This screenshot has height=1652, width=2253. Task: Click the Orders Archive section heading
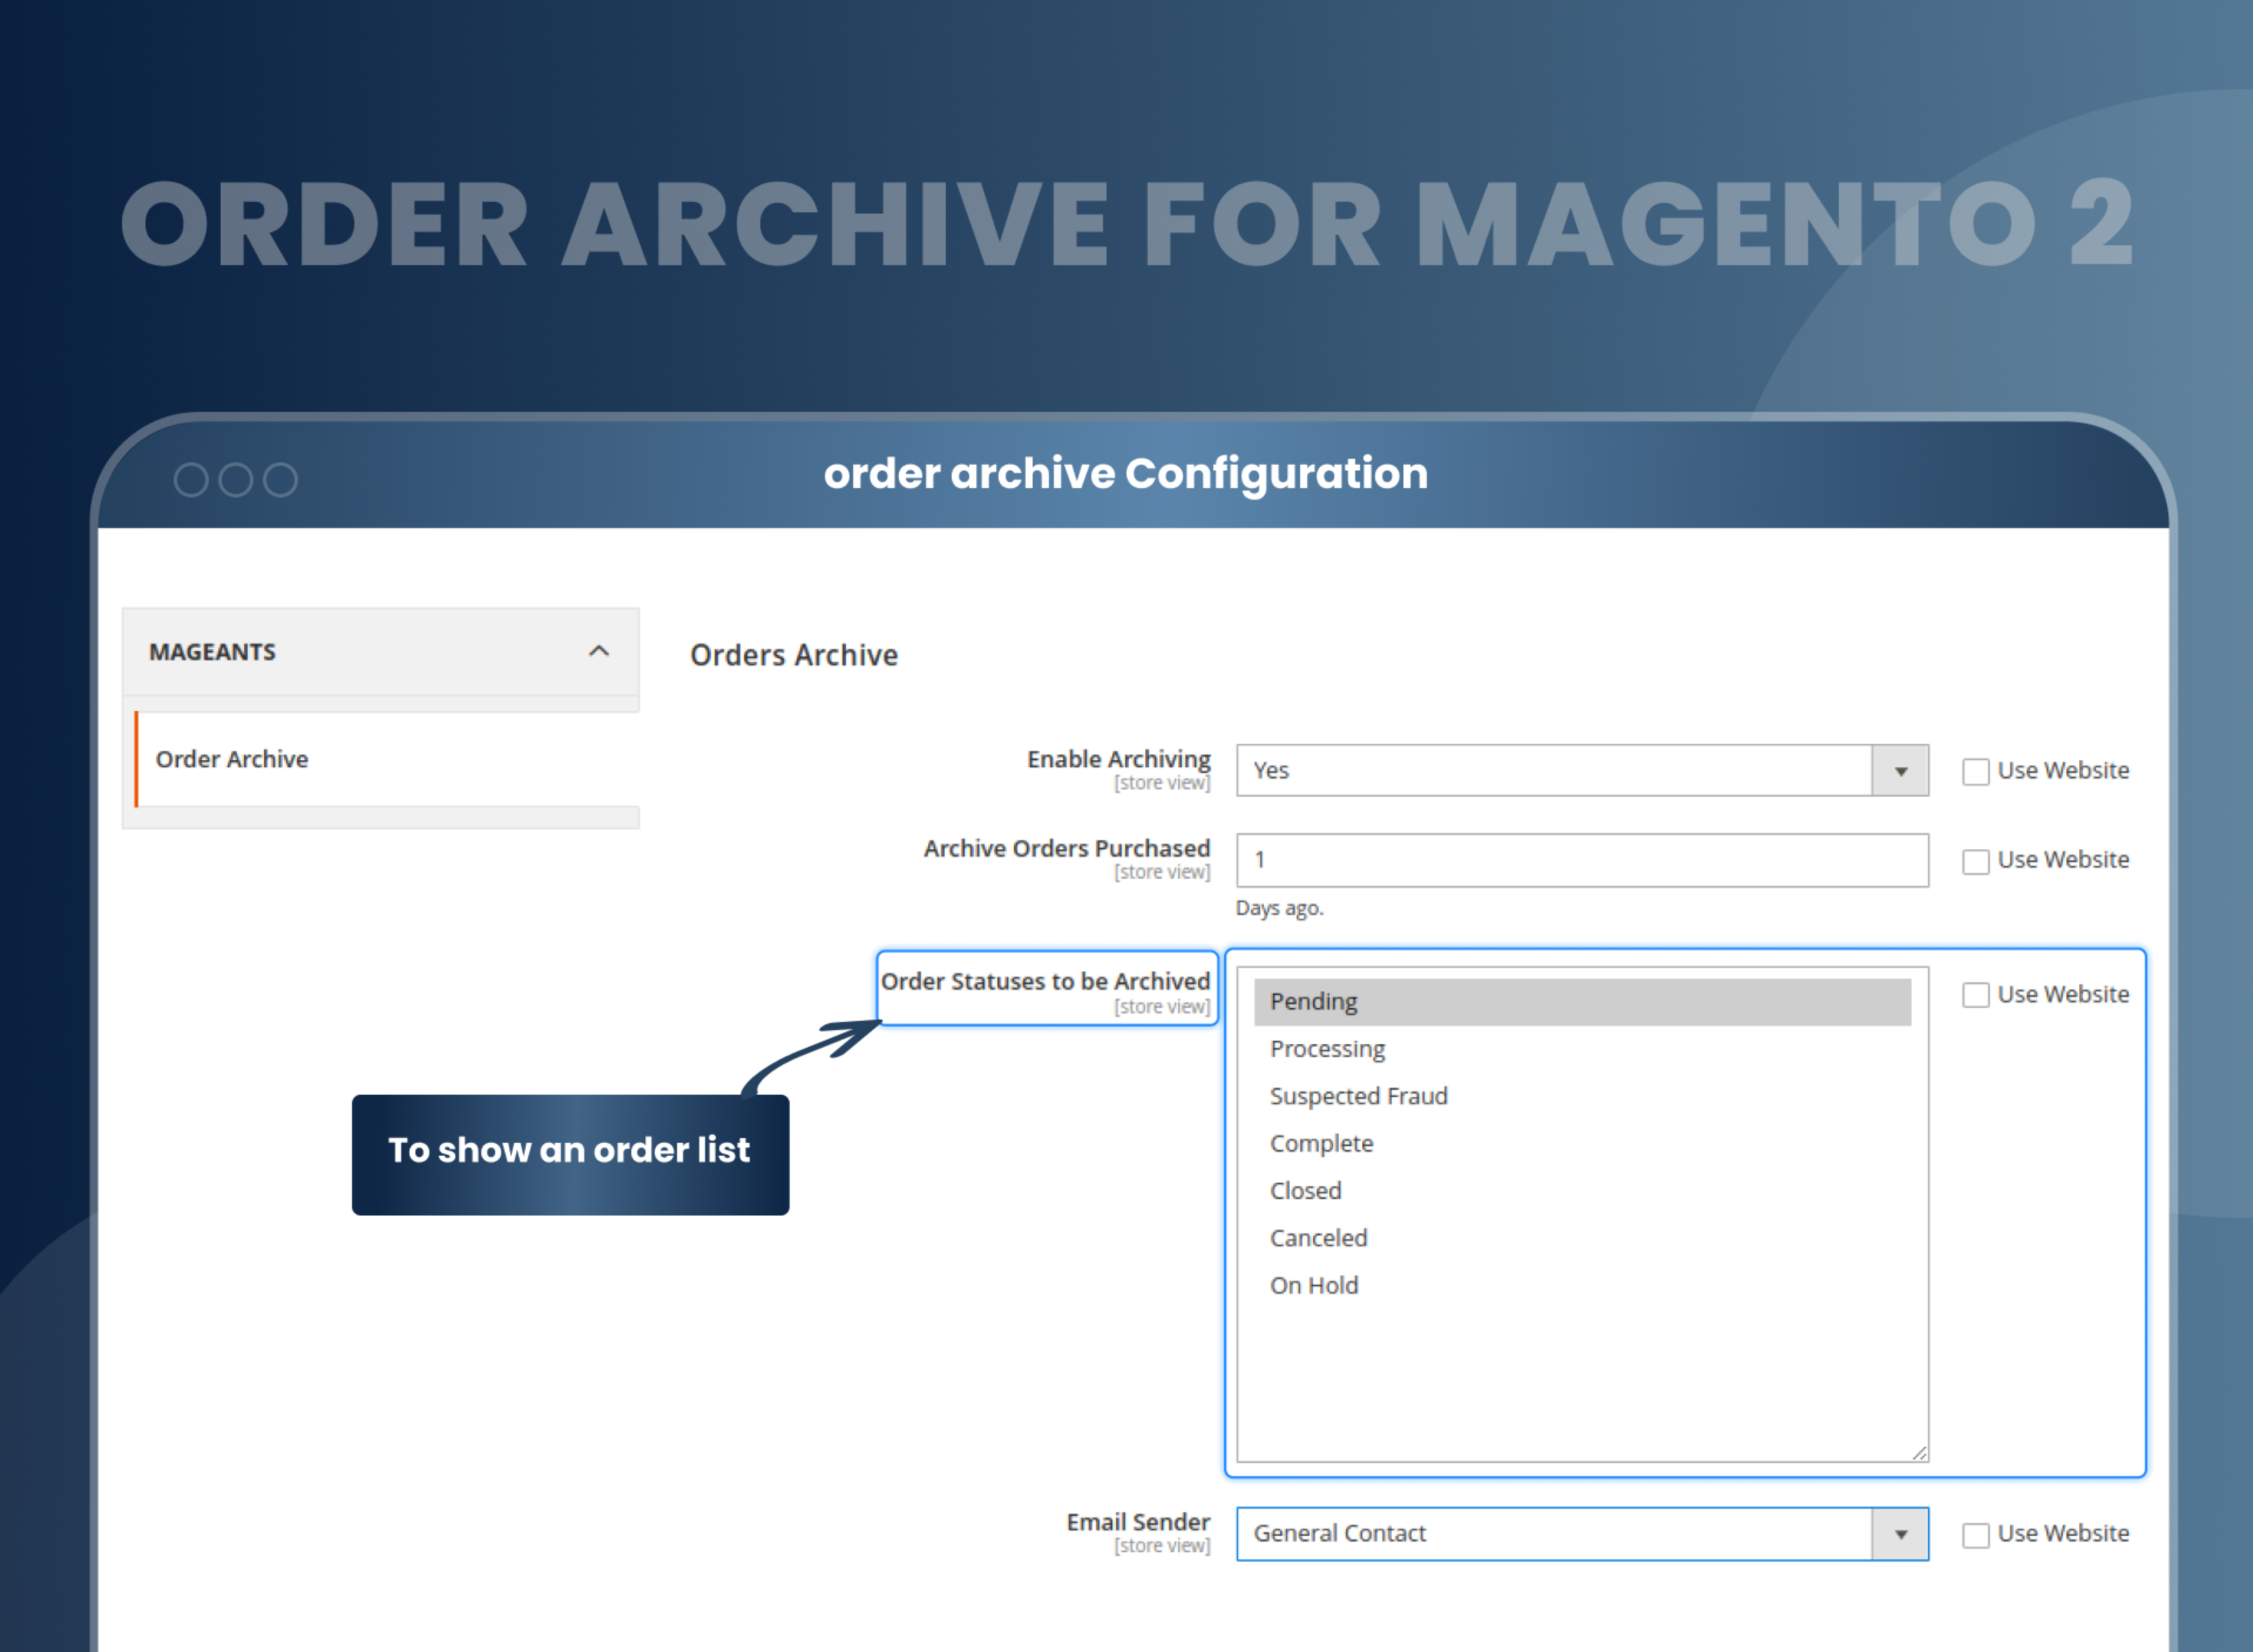coord(794,655)
